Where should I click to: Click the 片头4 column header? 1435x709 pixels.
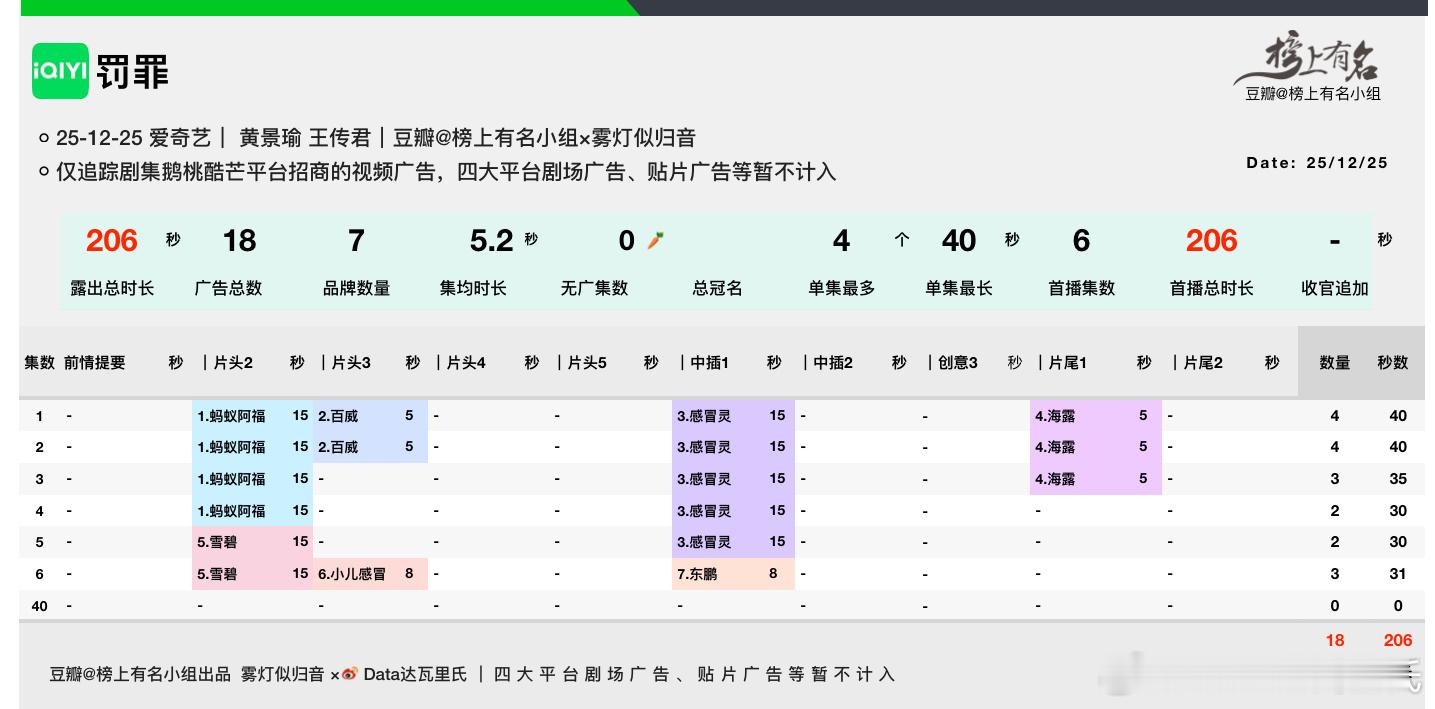click(465, 363)
